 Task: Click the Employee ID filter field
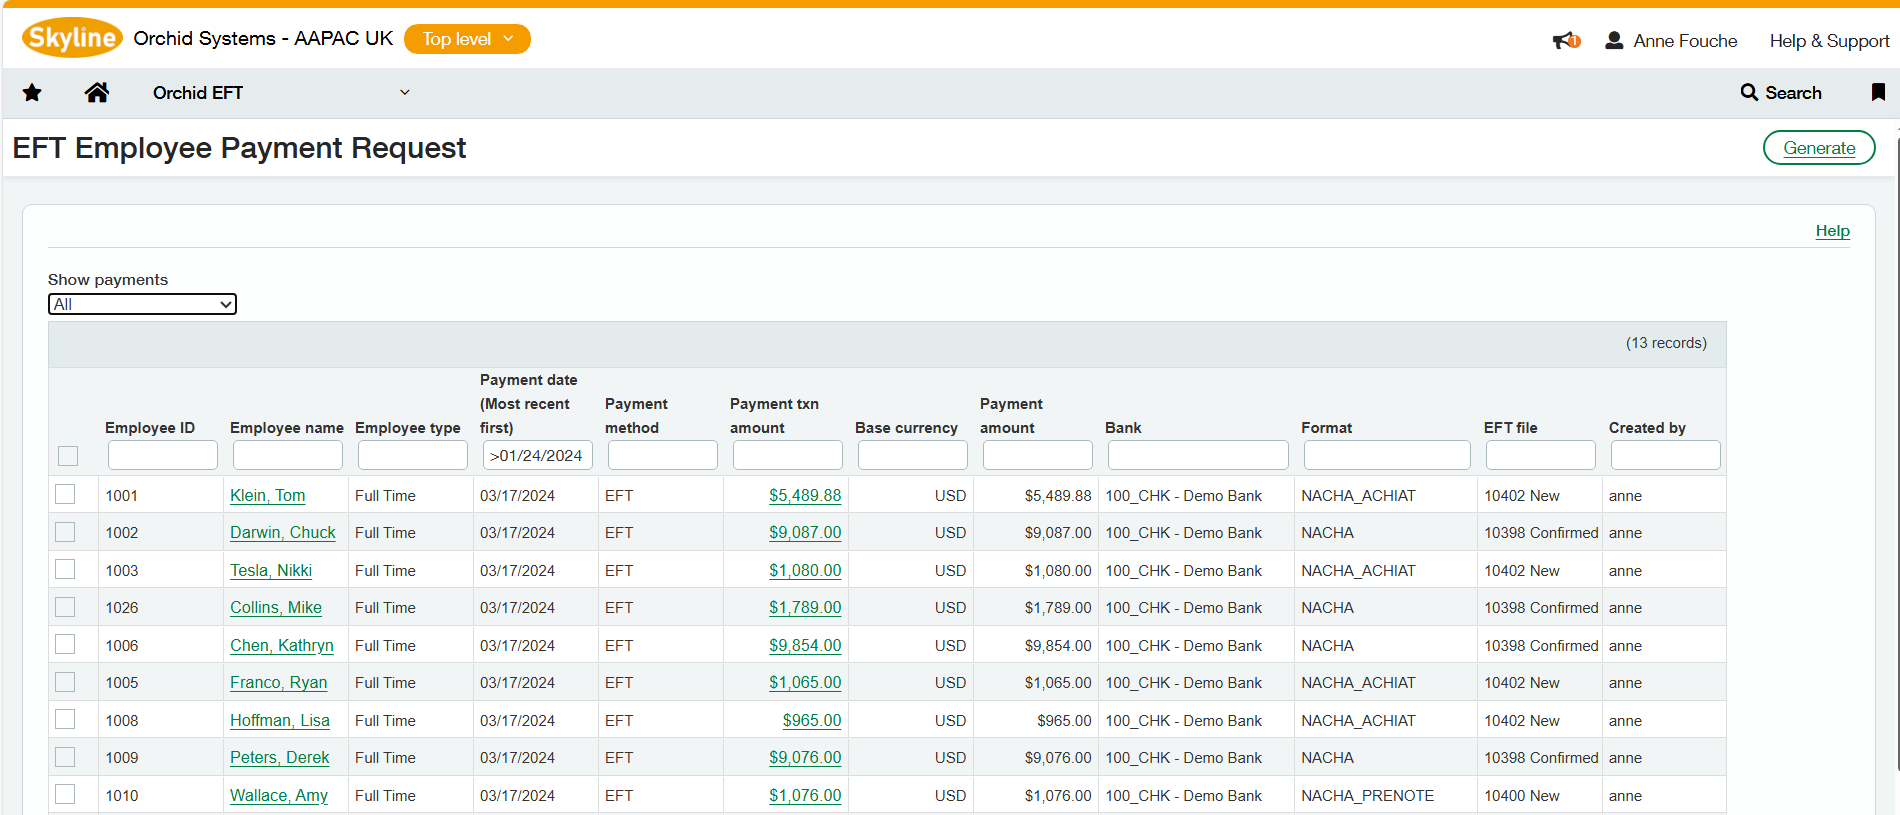pyautogui.click(x=162, y=456)
